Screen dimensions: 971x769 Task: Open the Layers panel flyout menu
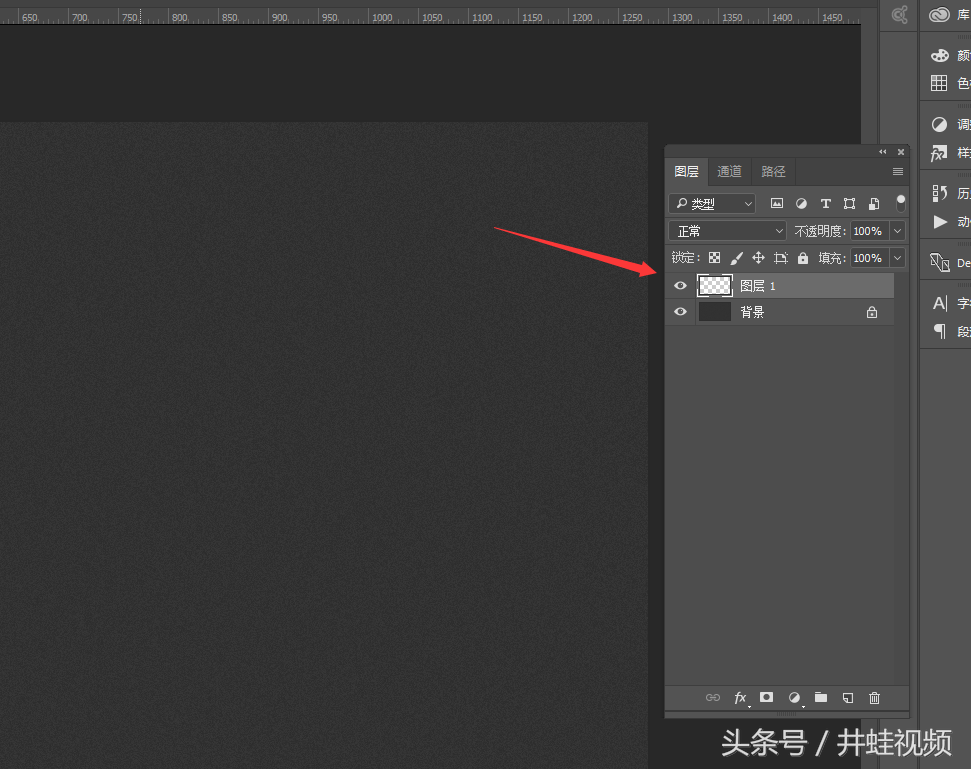(x=897, y=172)
